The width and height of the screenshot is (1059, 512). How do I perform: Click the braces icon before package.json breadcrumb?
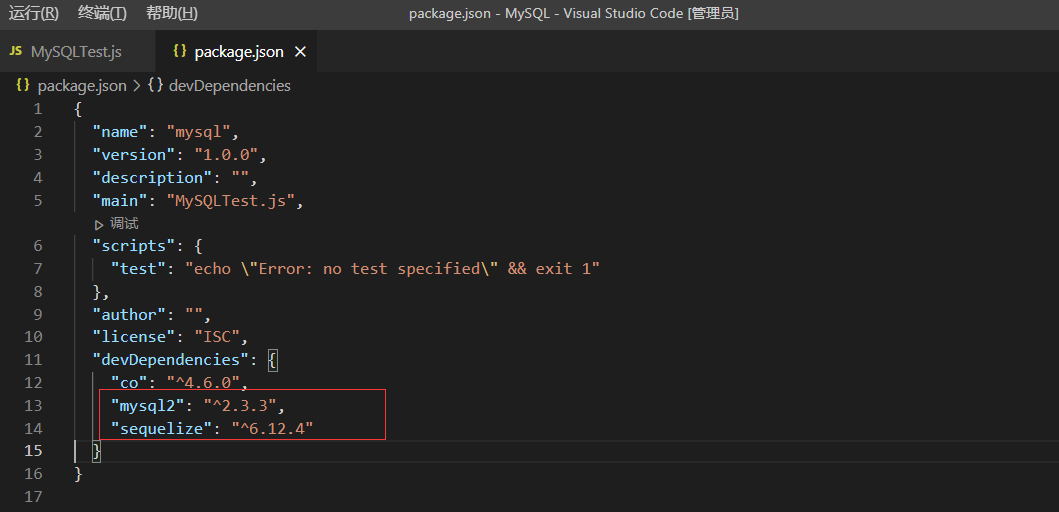(x=23, y=86)
